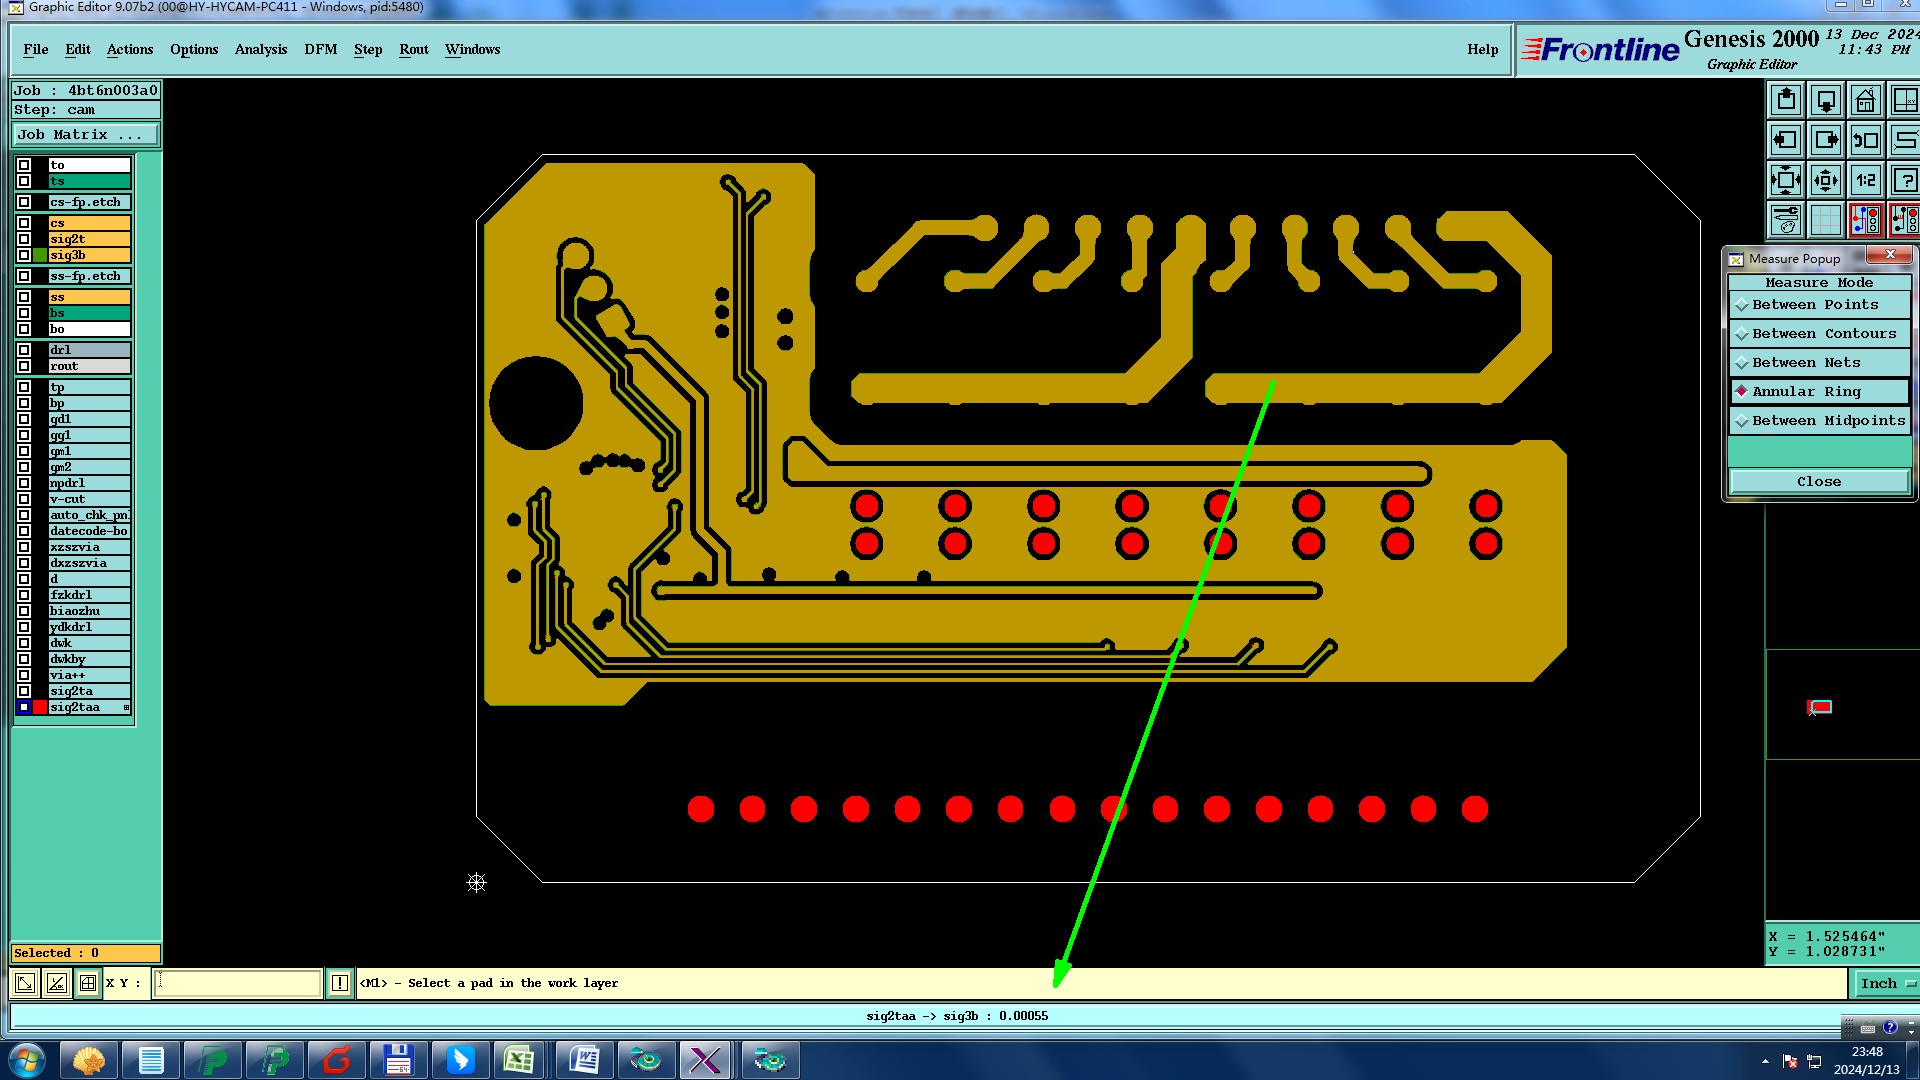Click the pan down toolbar icon
The image size is (1920, 1080).
tap(1826, 100)
